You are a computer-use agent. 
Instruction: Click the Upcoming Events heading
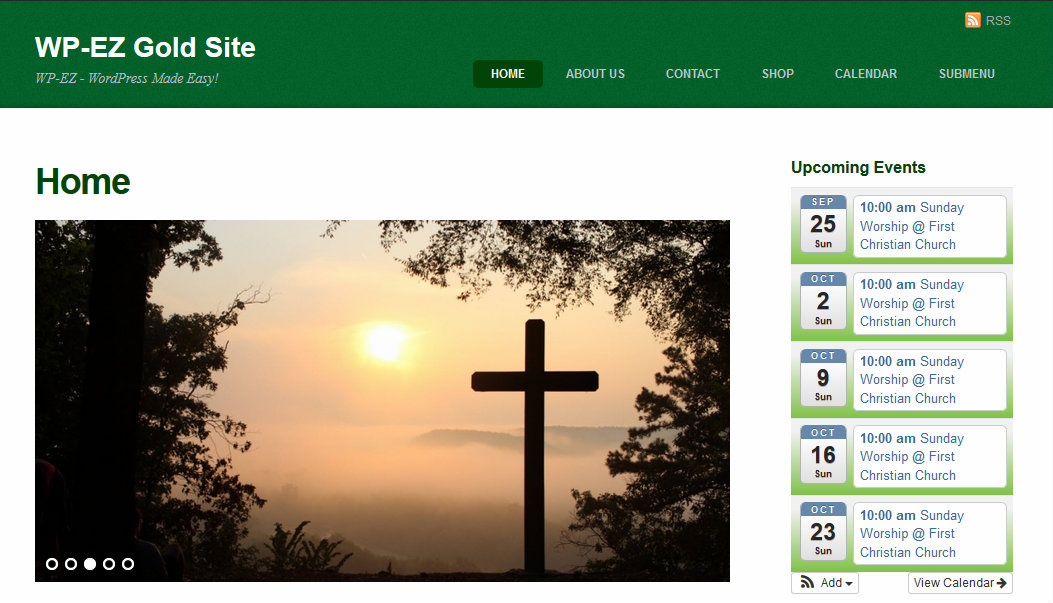click(858, 167)
